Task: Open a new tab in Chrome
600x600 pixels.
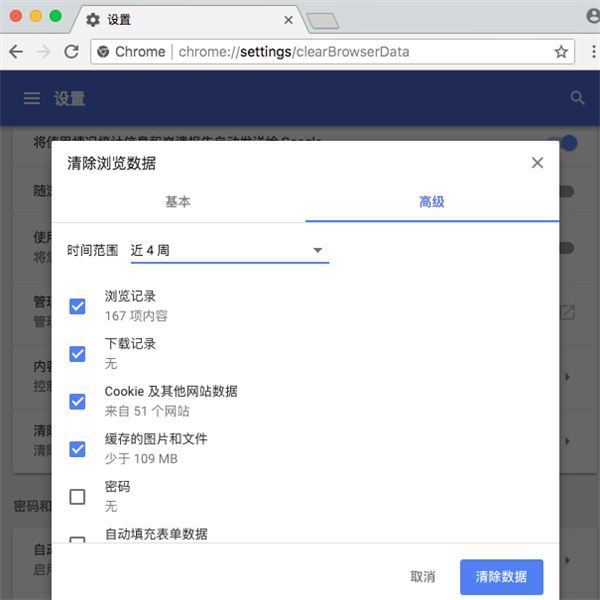Action: click(x=322, y=20)
